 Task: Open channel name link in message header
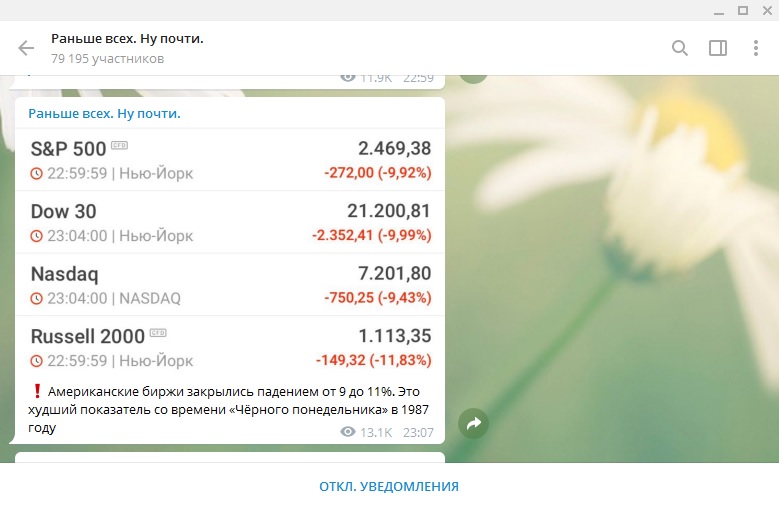click(x=104, y=114)
